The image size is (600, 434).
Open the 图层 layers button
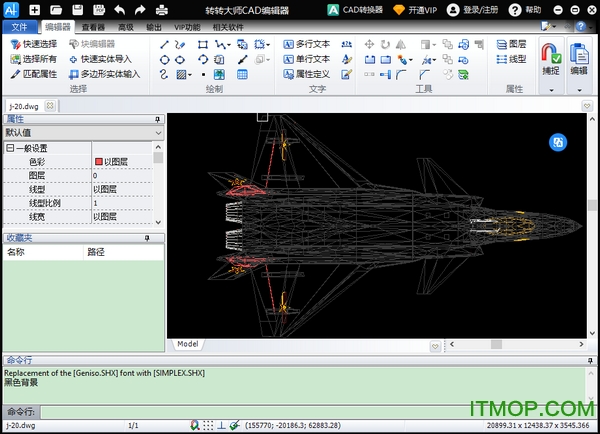coord(511,44)
